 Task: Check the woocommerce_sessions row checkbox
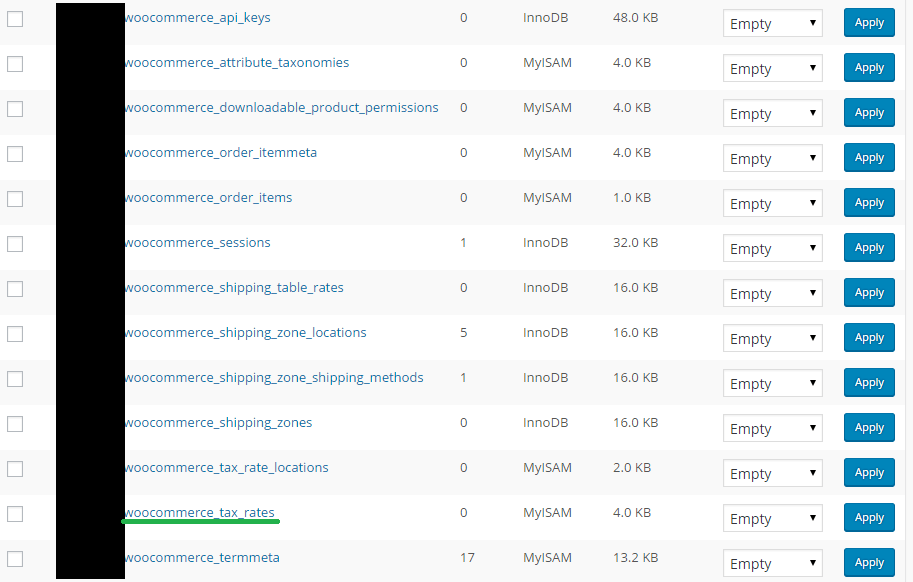15,244
